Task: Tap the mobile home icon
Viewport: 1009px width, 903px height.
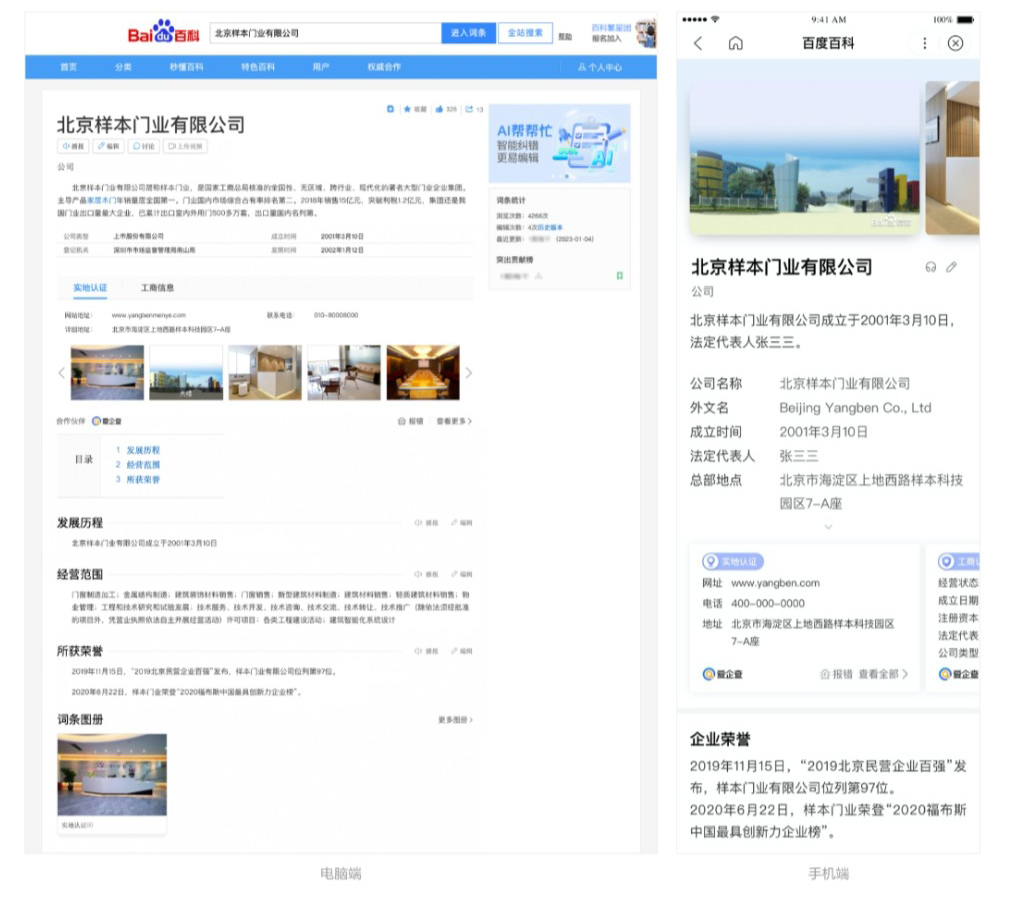Action: [736, 43]
